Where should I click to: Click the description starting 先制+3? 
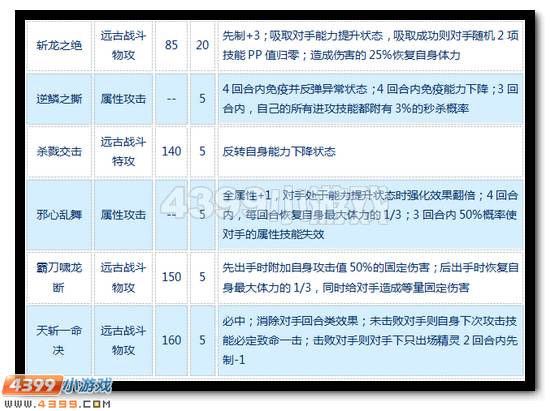pos(370,46)
